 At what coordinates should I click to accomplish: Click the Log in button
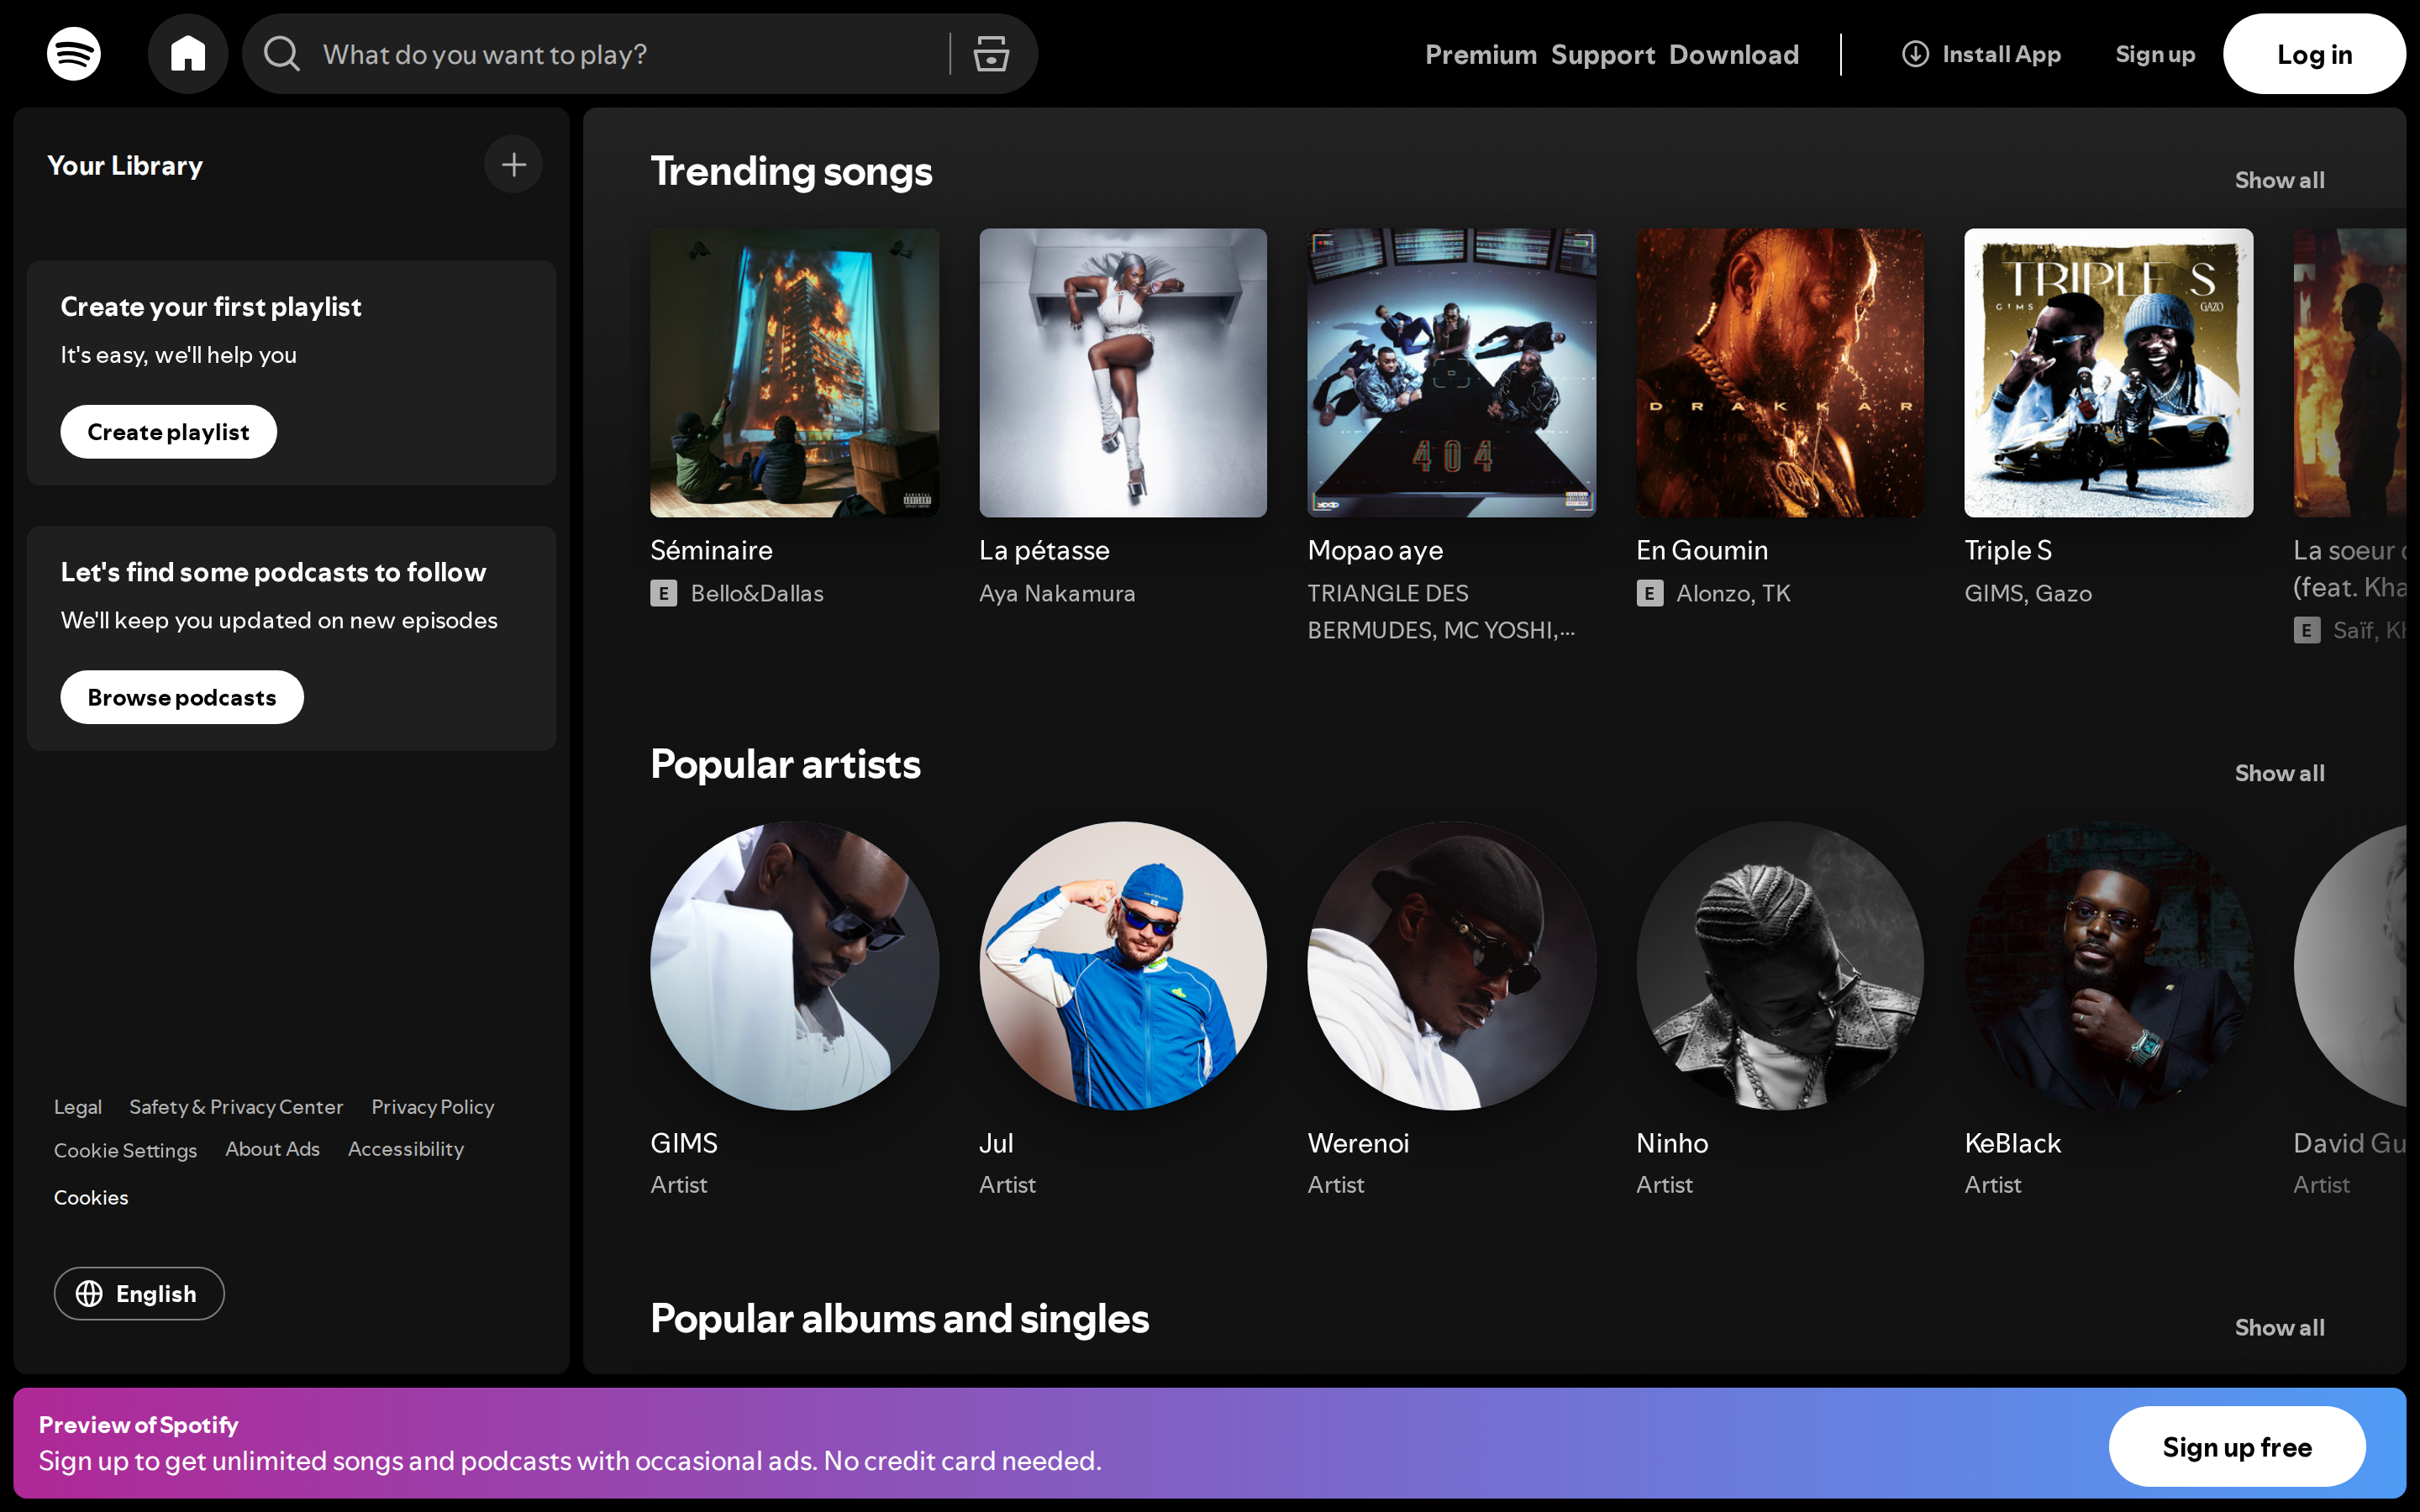click(x=2314, y=54)
